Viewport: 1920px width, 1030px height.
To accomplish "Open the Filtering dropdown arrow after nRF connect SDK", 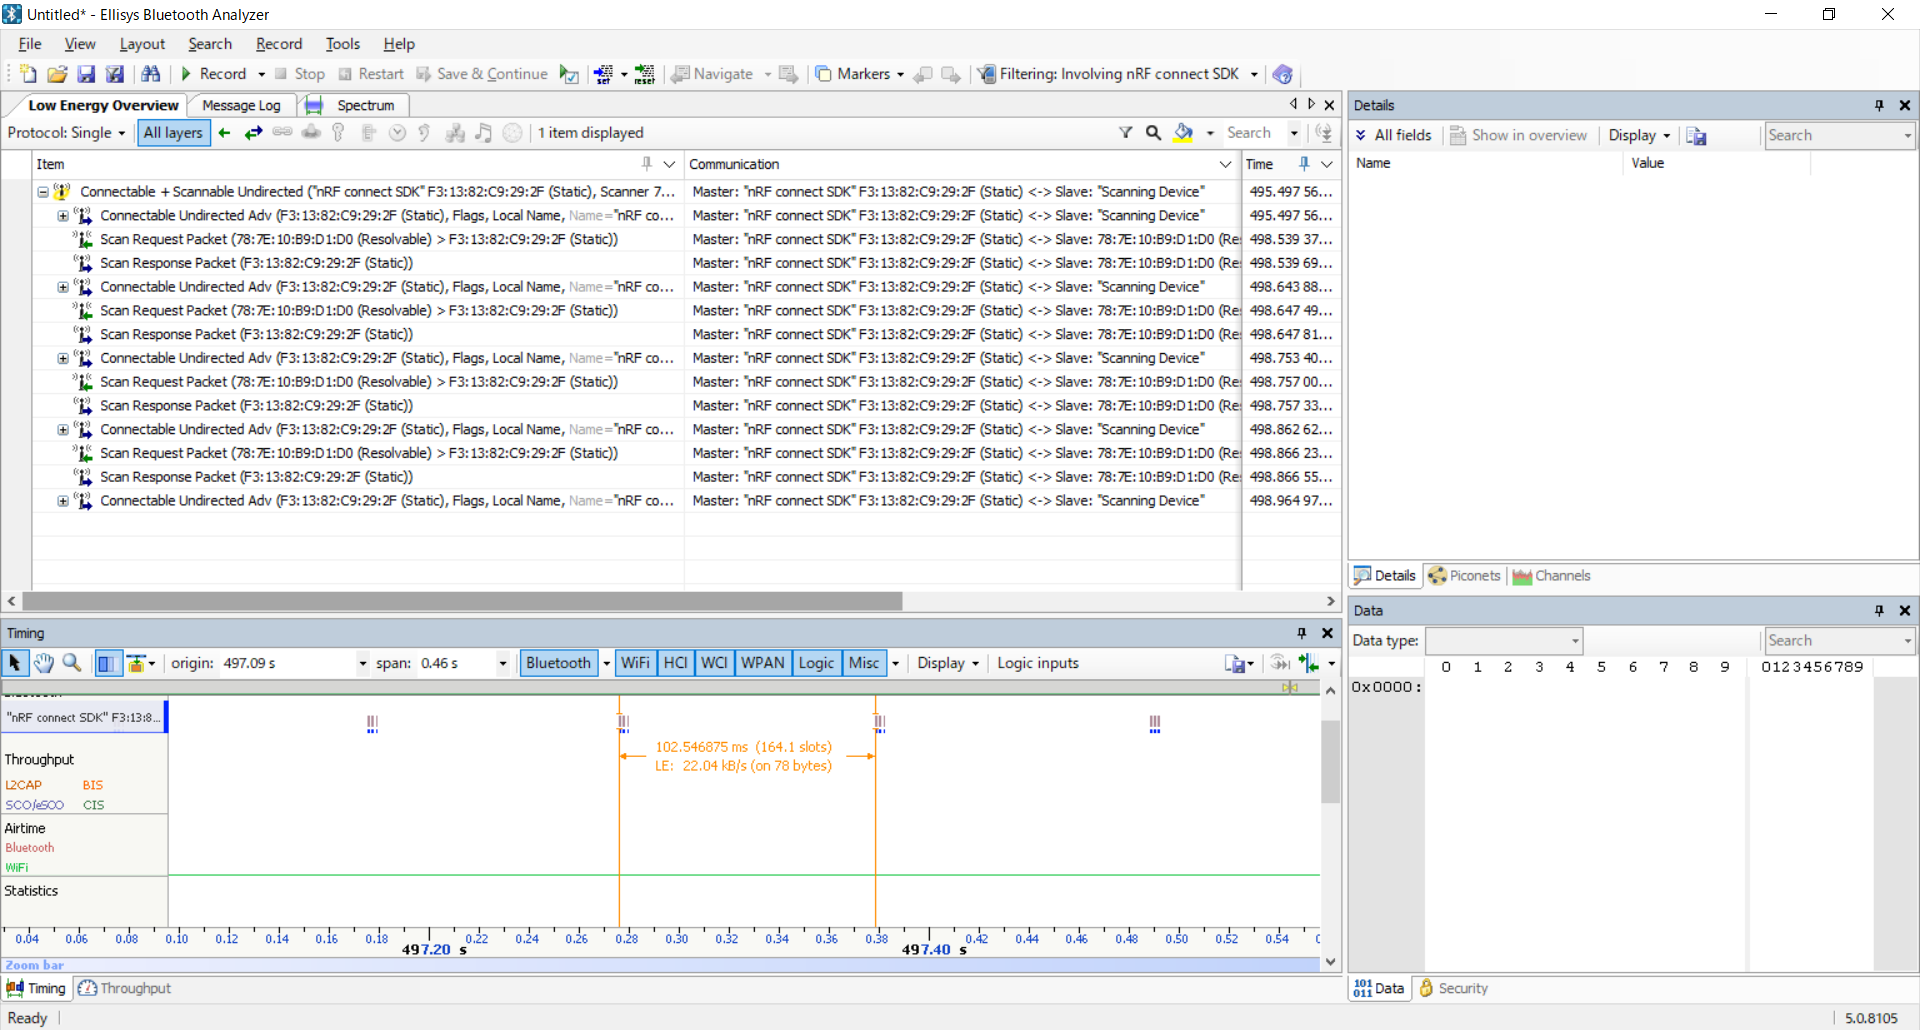I will (x=1254, y=74).
